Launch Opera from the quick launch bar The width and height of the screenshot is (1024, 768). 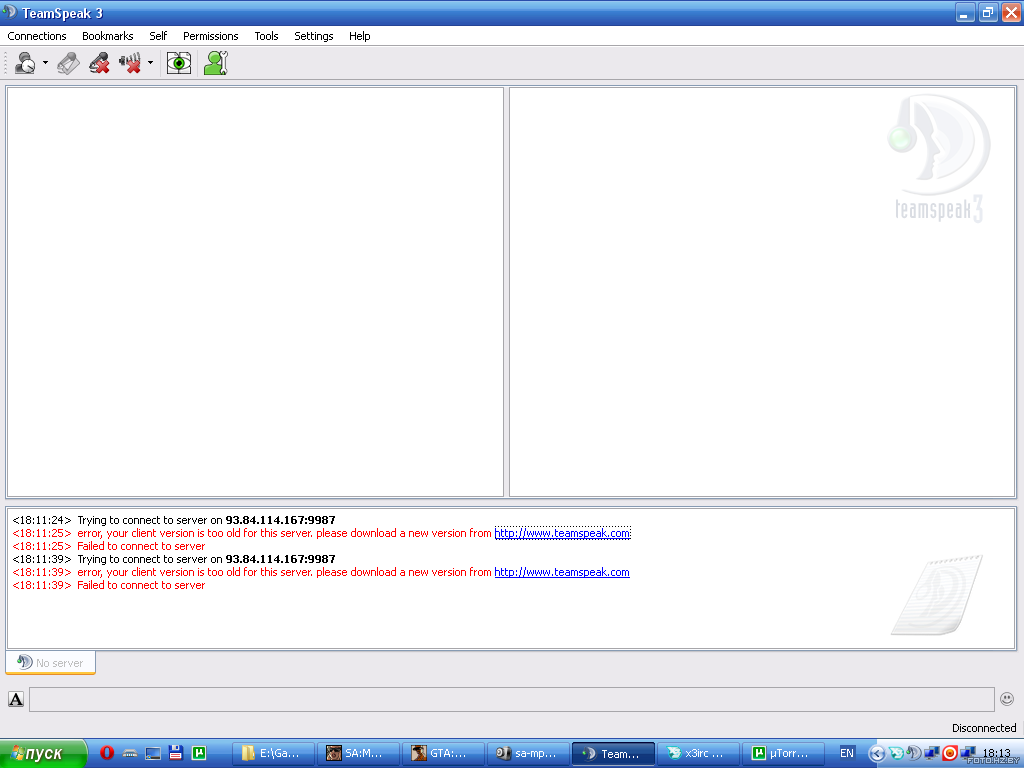(107, 753)
